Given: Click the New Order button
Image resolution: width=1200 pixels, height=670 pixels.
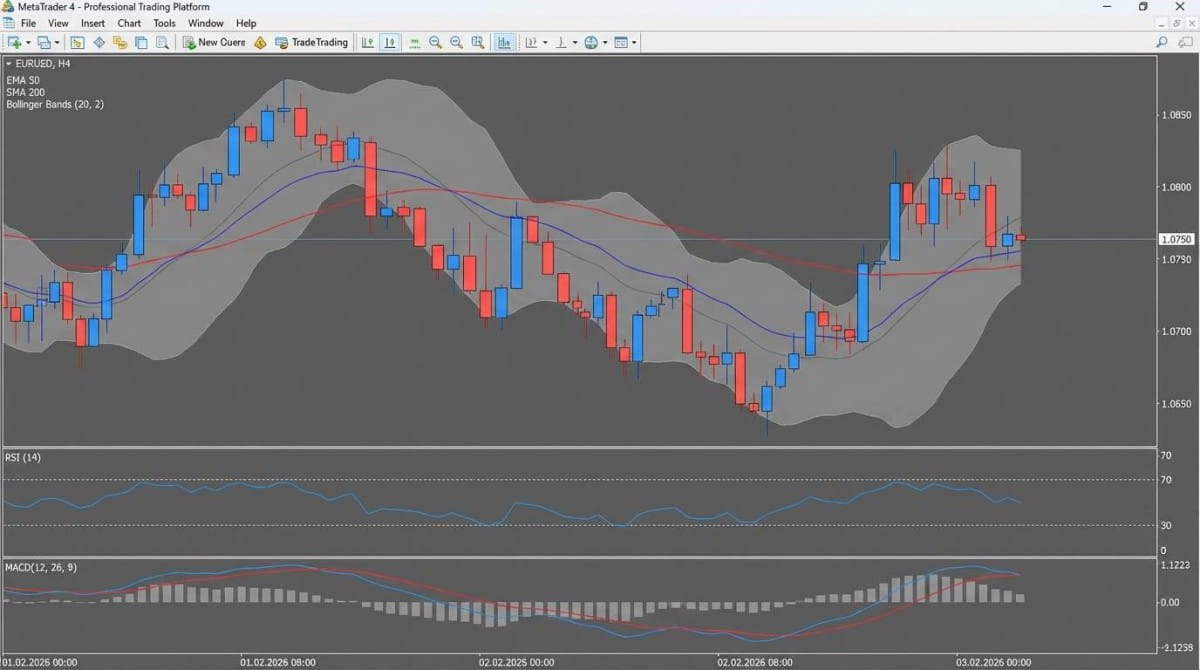Looking at the screenshot, I should pyautogui.click(x=213, y=42).
